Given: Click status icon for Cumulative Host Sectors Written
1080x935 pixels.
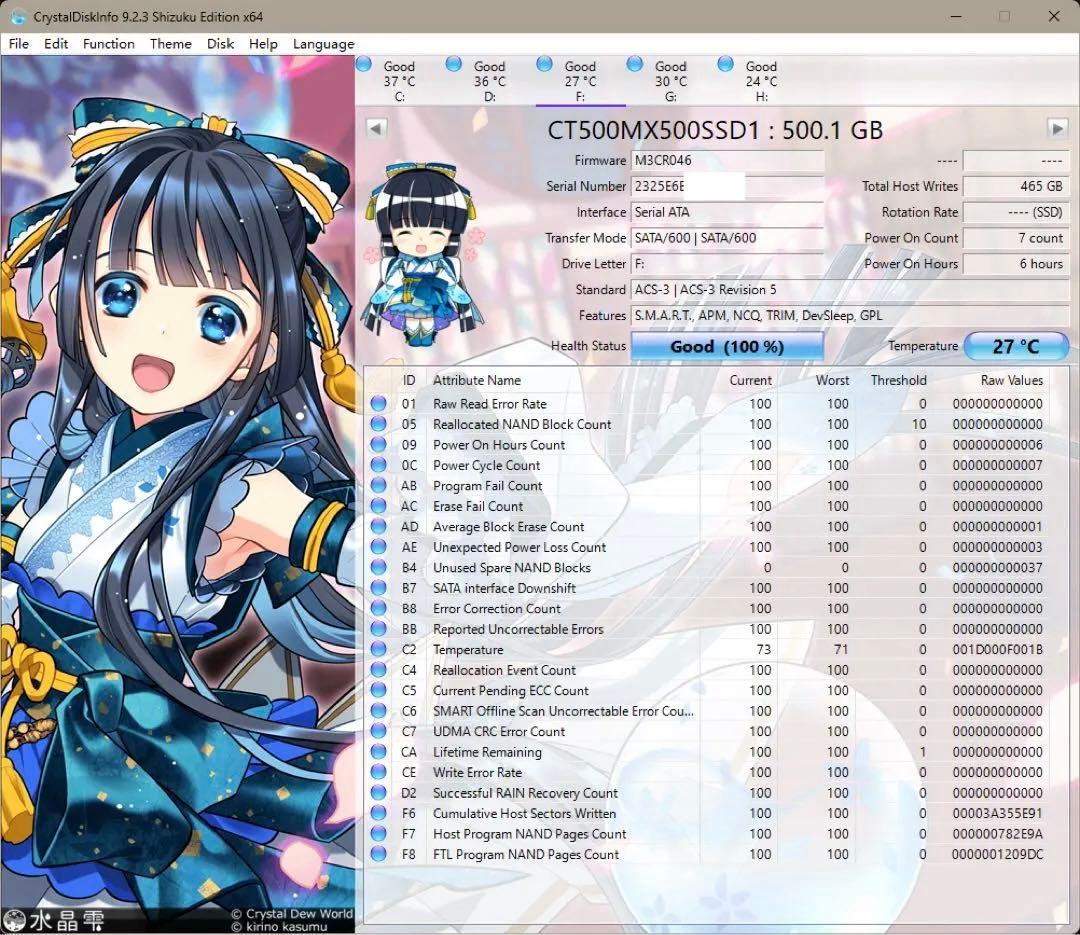Looking at the screenshot, I should pos(378,813).
